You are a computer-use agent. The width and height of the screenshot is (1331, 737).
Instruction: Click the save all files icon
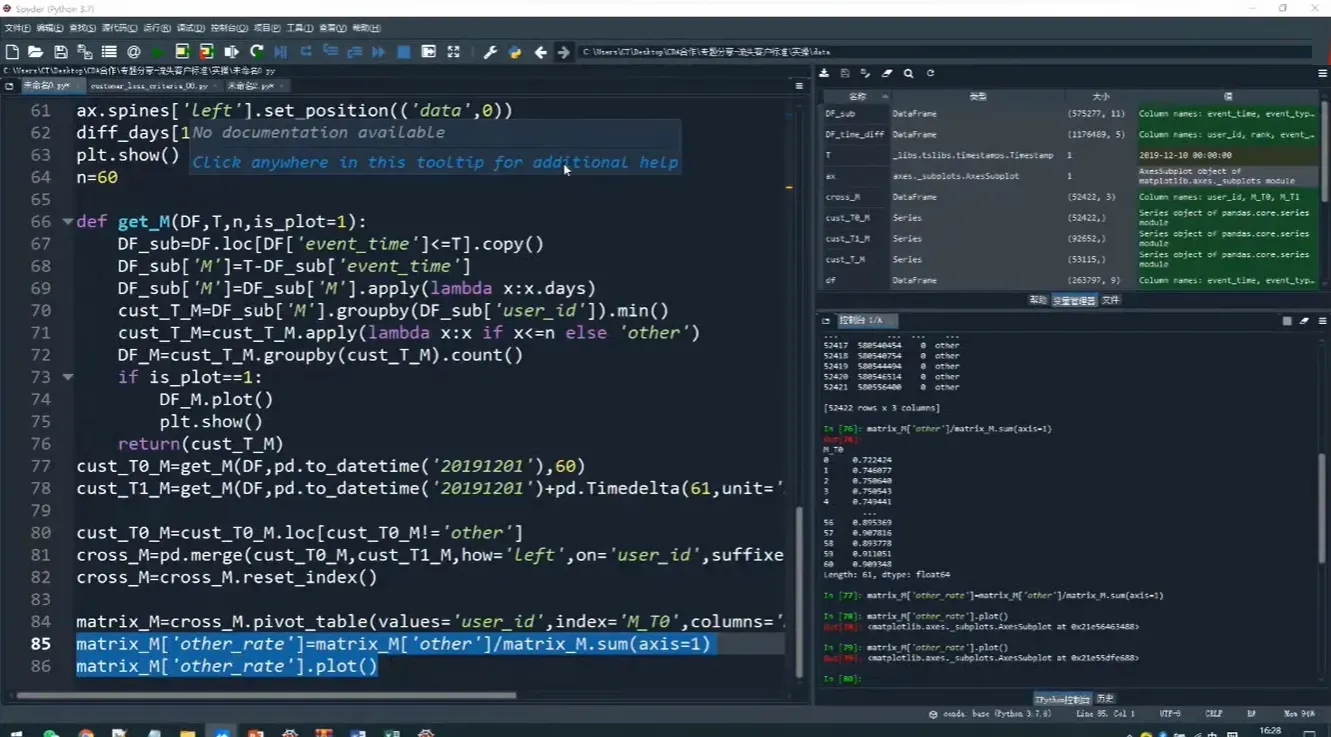coord(85,52)
